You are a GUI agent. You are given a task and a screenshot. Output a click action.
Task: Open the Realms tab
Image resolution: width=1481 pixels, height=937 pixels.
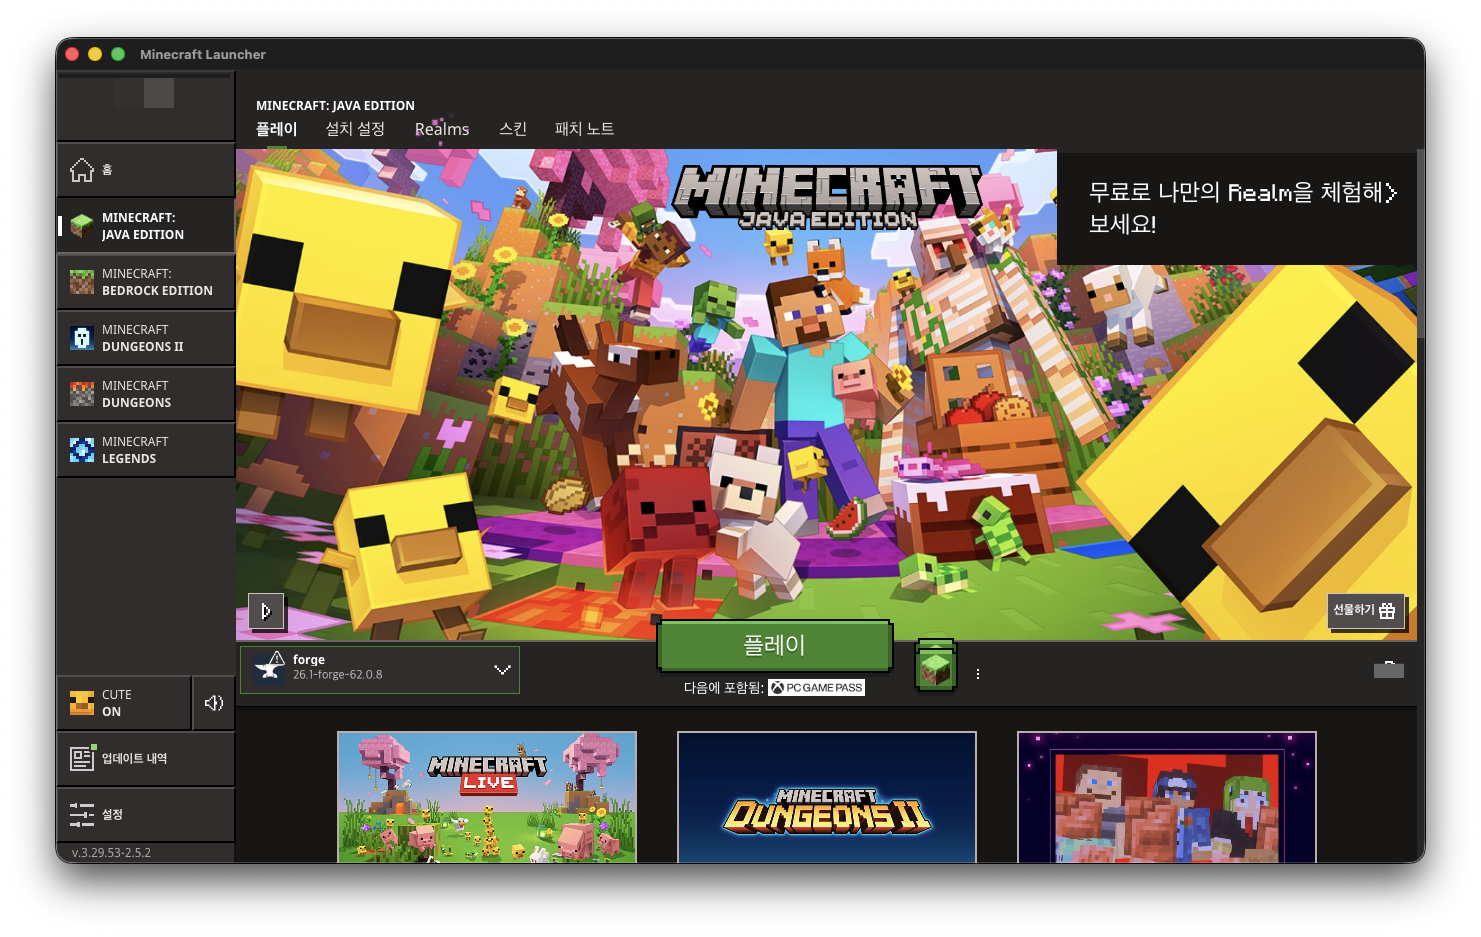[442, 129]
